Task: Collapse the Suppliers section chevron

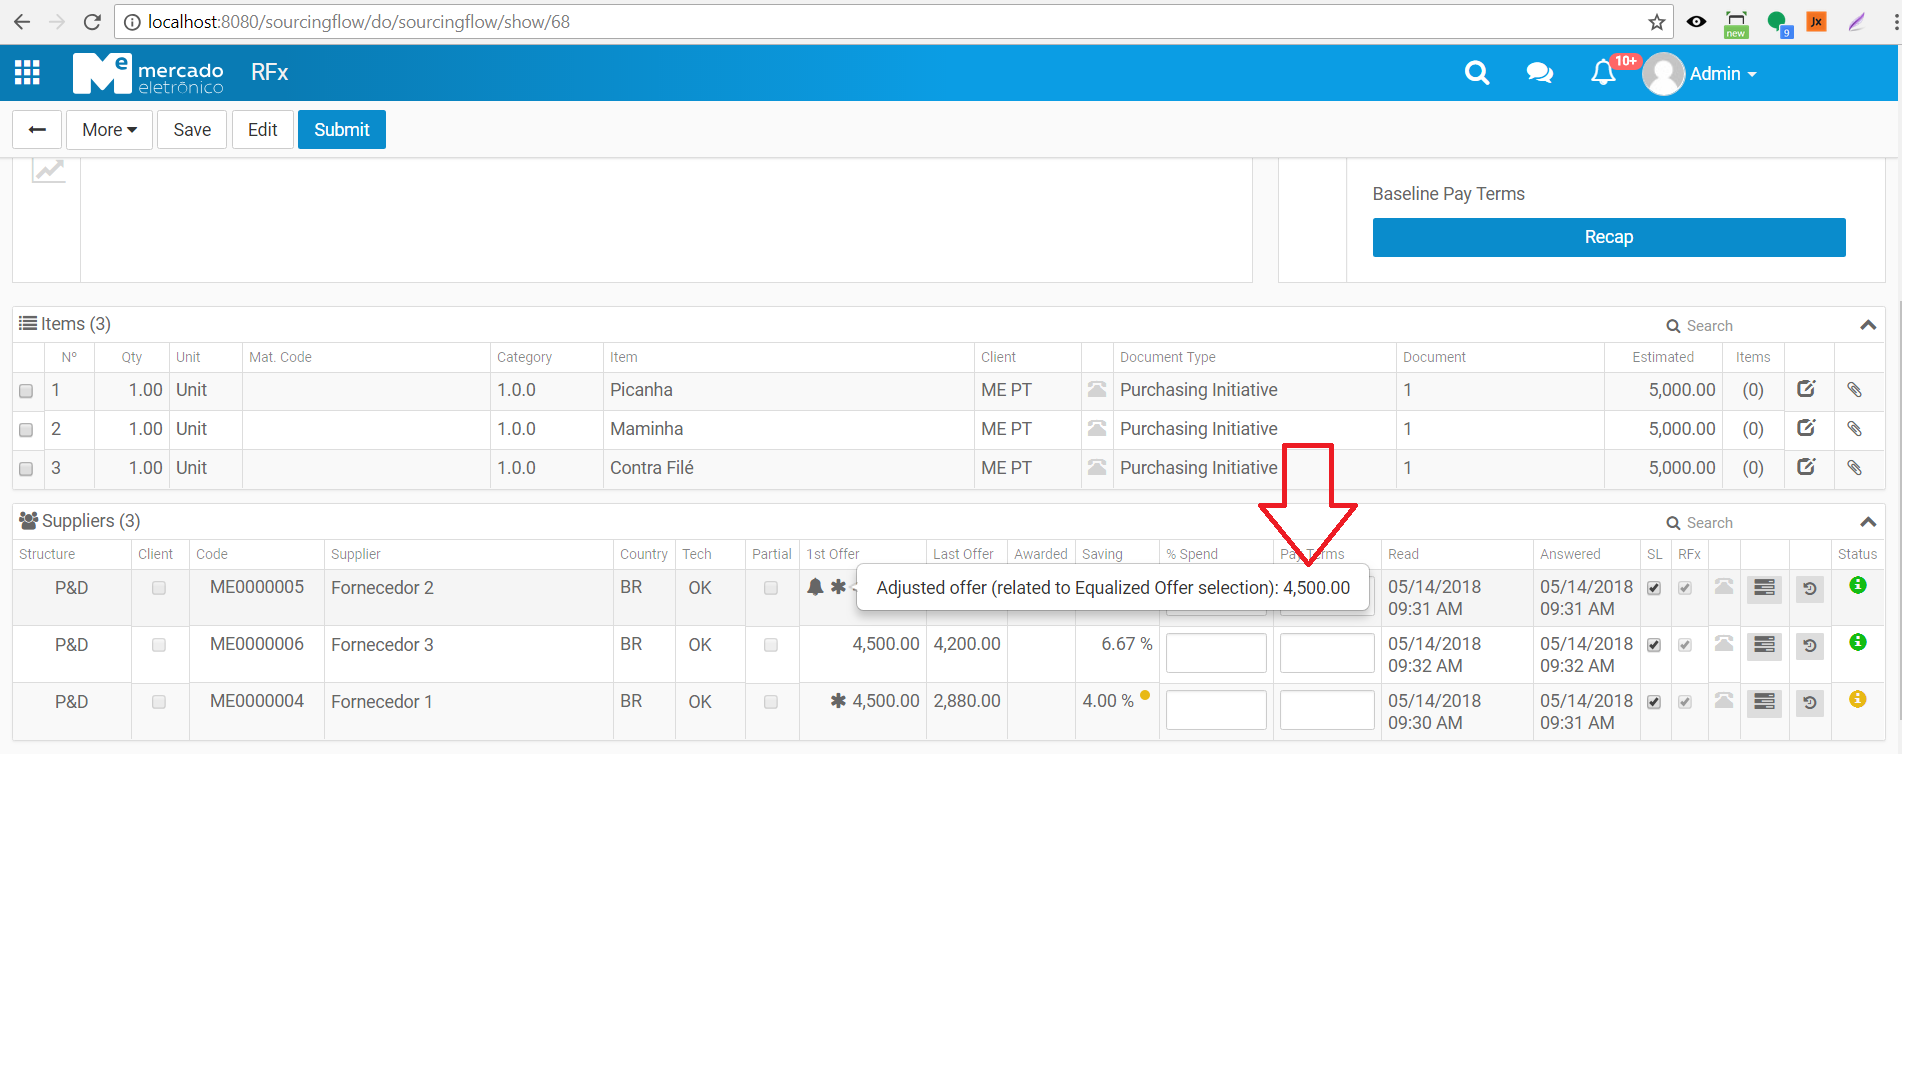Action: click(x=1867, y=522)
